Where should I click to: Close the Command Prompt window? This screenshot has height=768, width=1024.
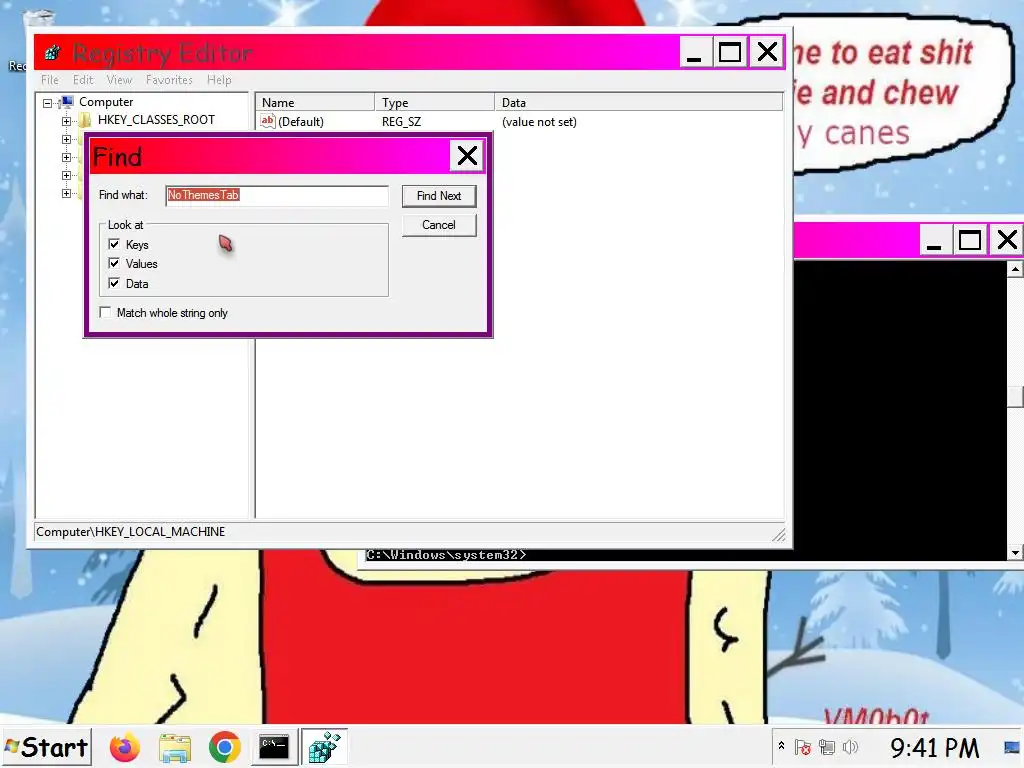click(x=1007, y=240)
